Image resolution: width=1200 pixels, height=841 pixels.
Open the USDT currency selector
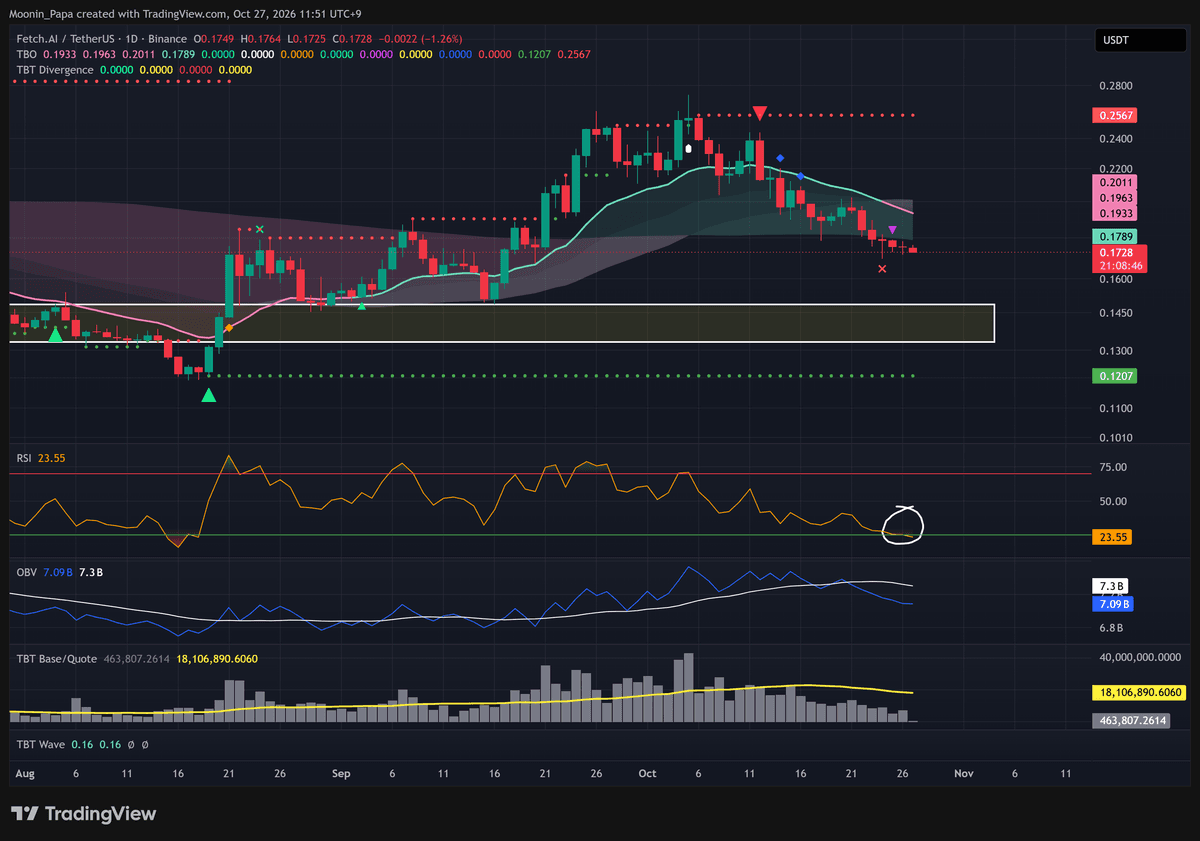tap(1140, 41)
